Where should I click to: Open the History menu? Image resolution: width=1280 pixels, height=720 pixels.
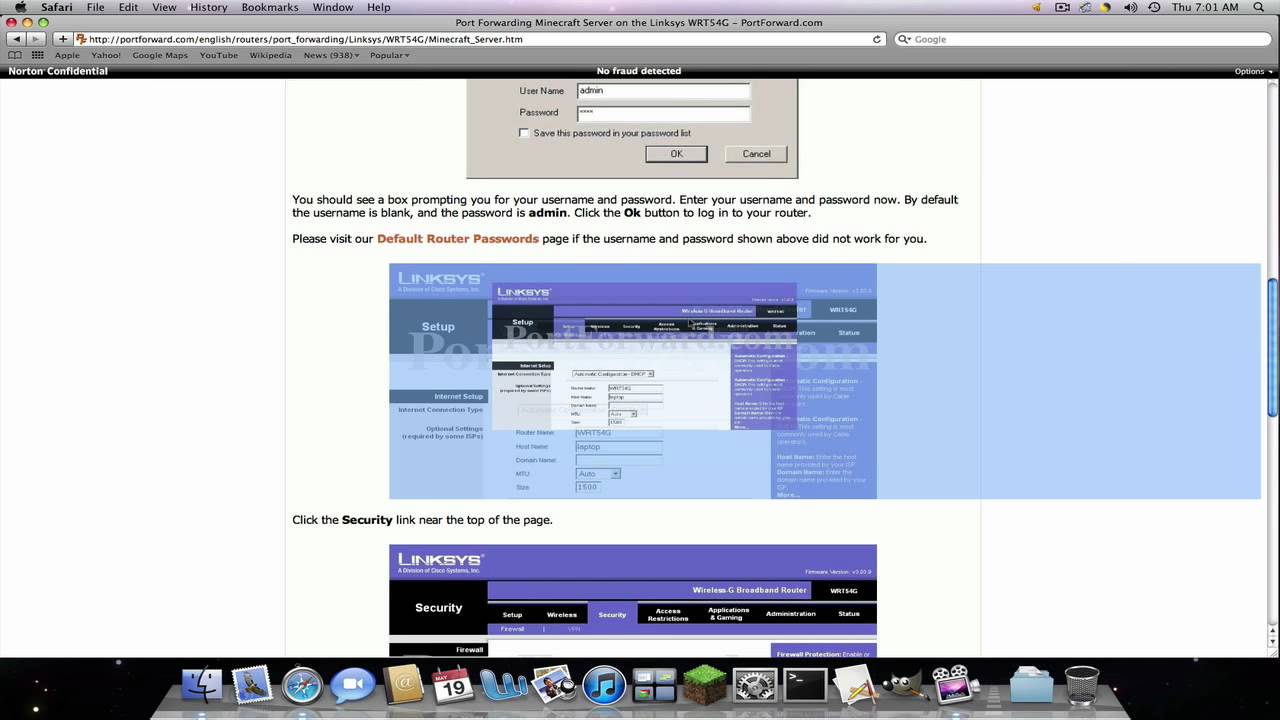(x=208, y=7)
